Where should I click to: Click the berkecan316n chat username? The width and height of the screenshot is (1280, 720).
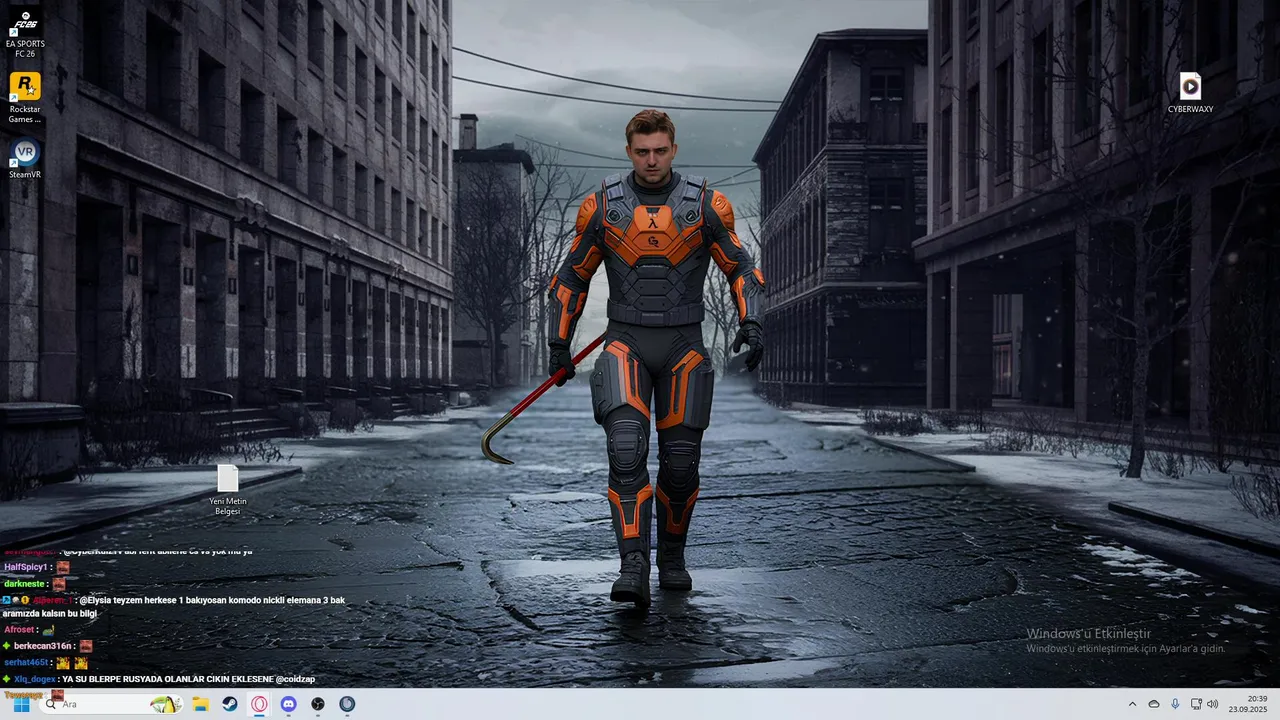click(x=44, y=646)
